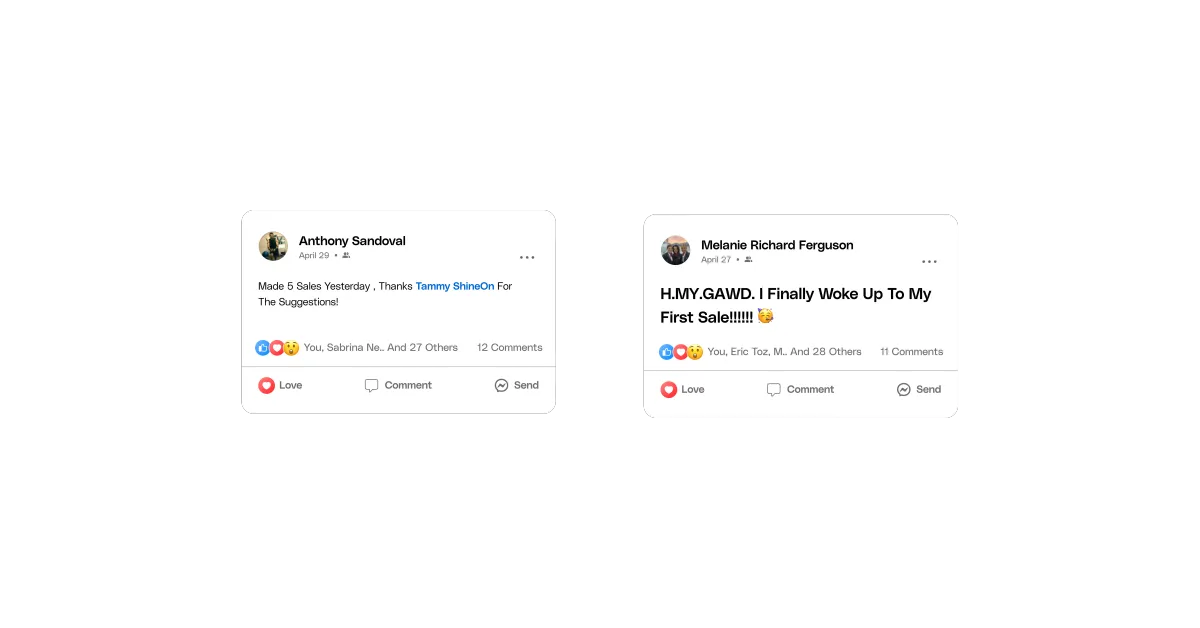The height and width of the screenshot is (628, 1200).
Task: Tap Love heart icon on Anthony's post
Action: click(x=266, y=385)
